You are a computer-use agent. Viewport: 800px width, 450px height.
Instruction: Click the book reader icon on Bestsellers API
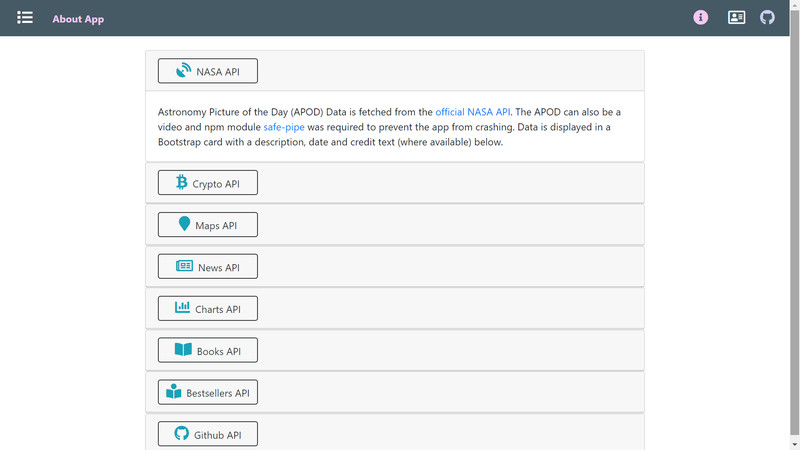click(x=173, y=391)
